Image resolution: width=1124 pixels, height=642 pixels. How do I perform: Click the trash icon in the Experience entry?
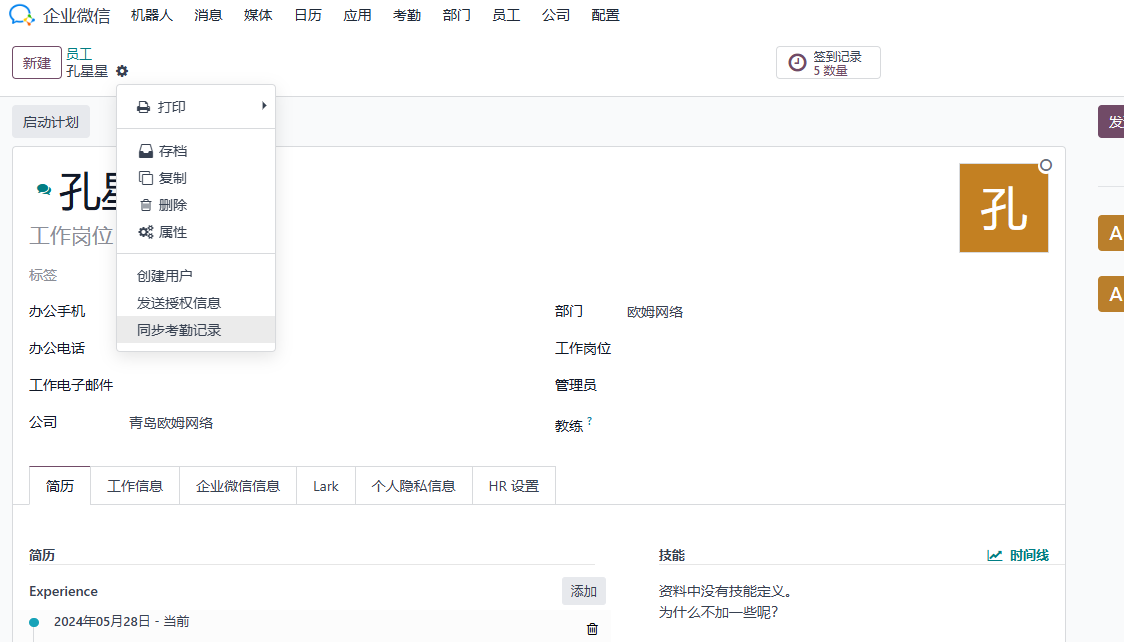[592, 629]
